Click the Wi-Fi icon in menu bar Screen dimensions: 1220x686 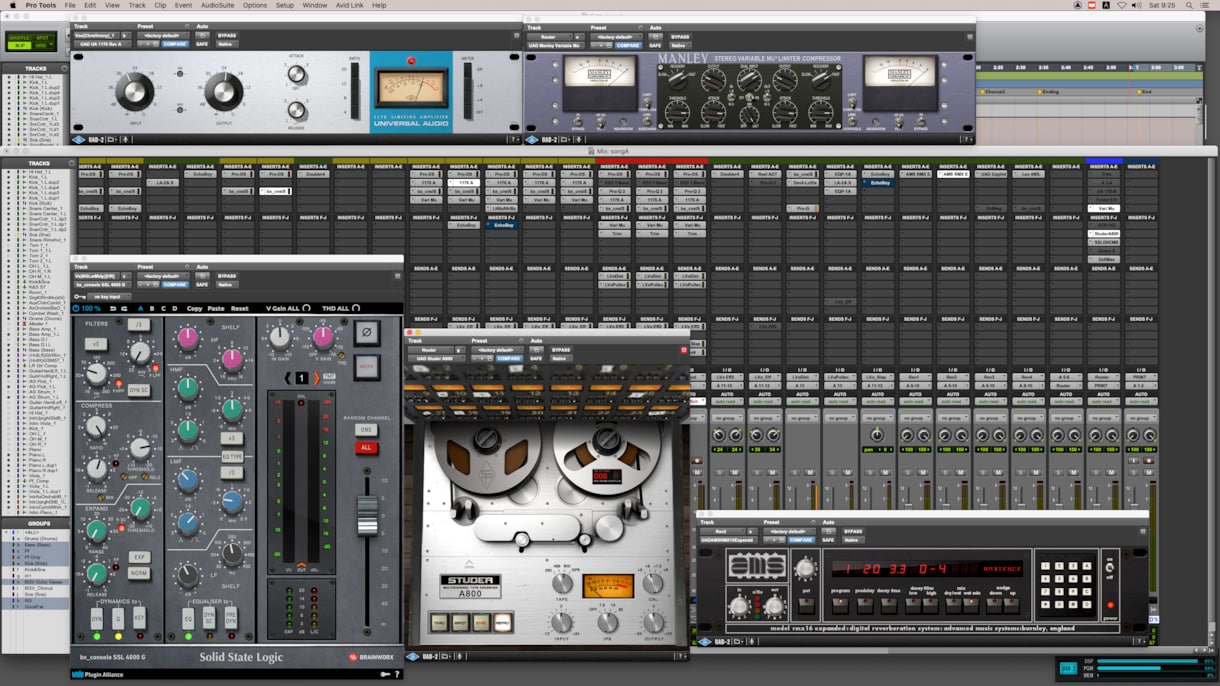(1120, 5)
